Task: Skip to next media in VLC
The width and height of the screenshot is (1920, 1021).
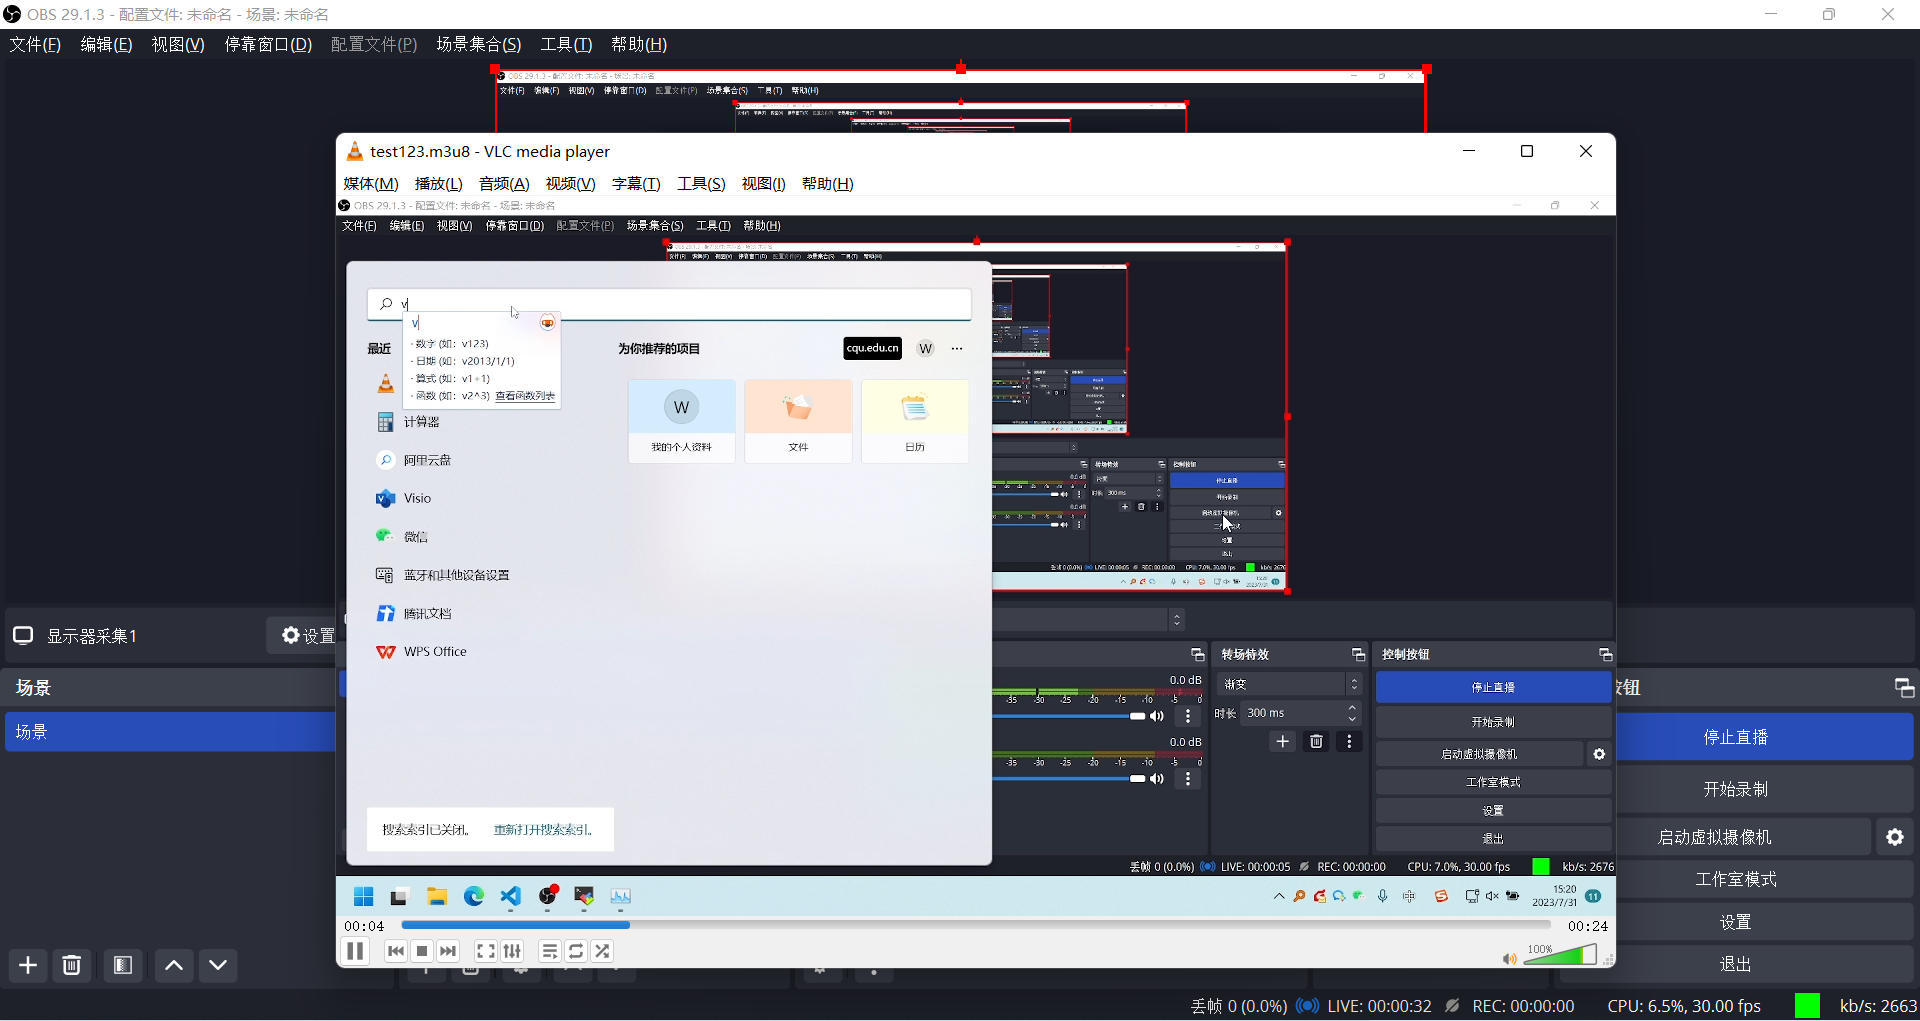Action: [x=448, y=951]
